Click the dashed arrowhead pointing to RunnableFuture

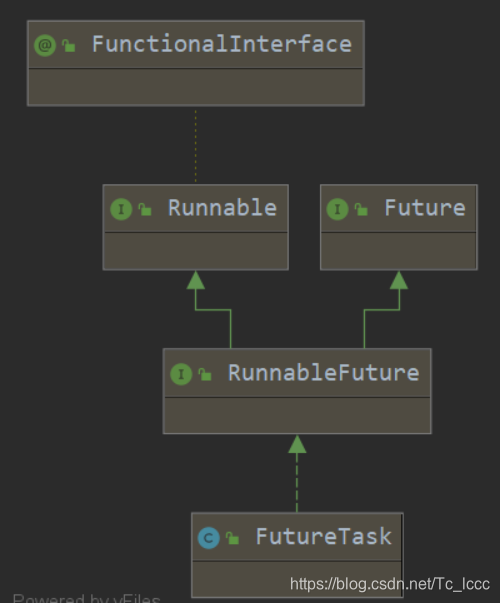[x=297, y=444]
